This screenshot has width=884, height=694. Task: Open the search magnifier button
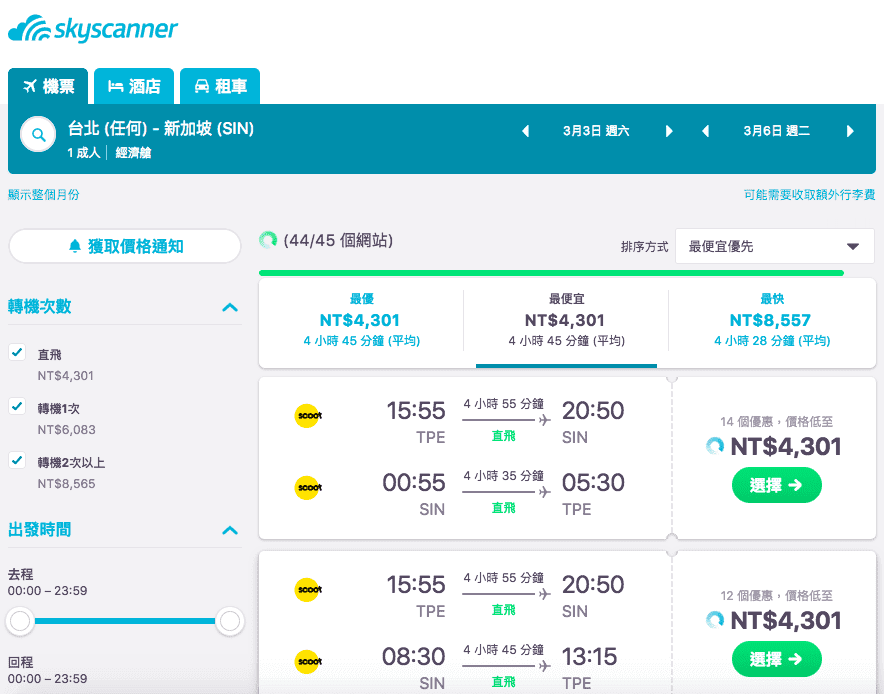(x=38, y=134)
